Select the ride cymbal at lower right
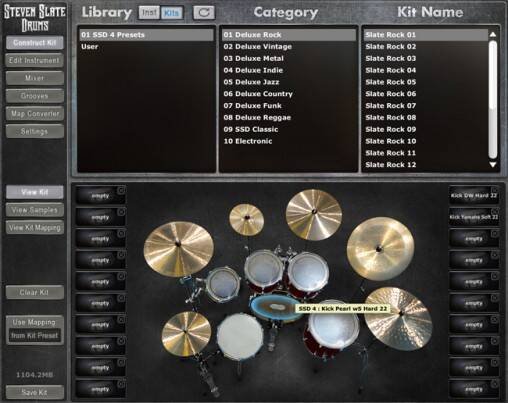Viewport: 508px width, 403px height. (398, 318)
